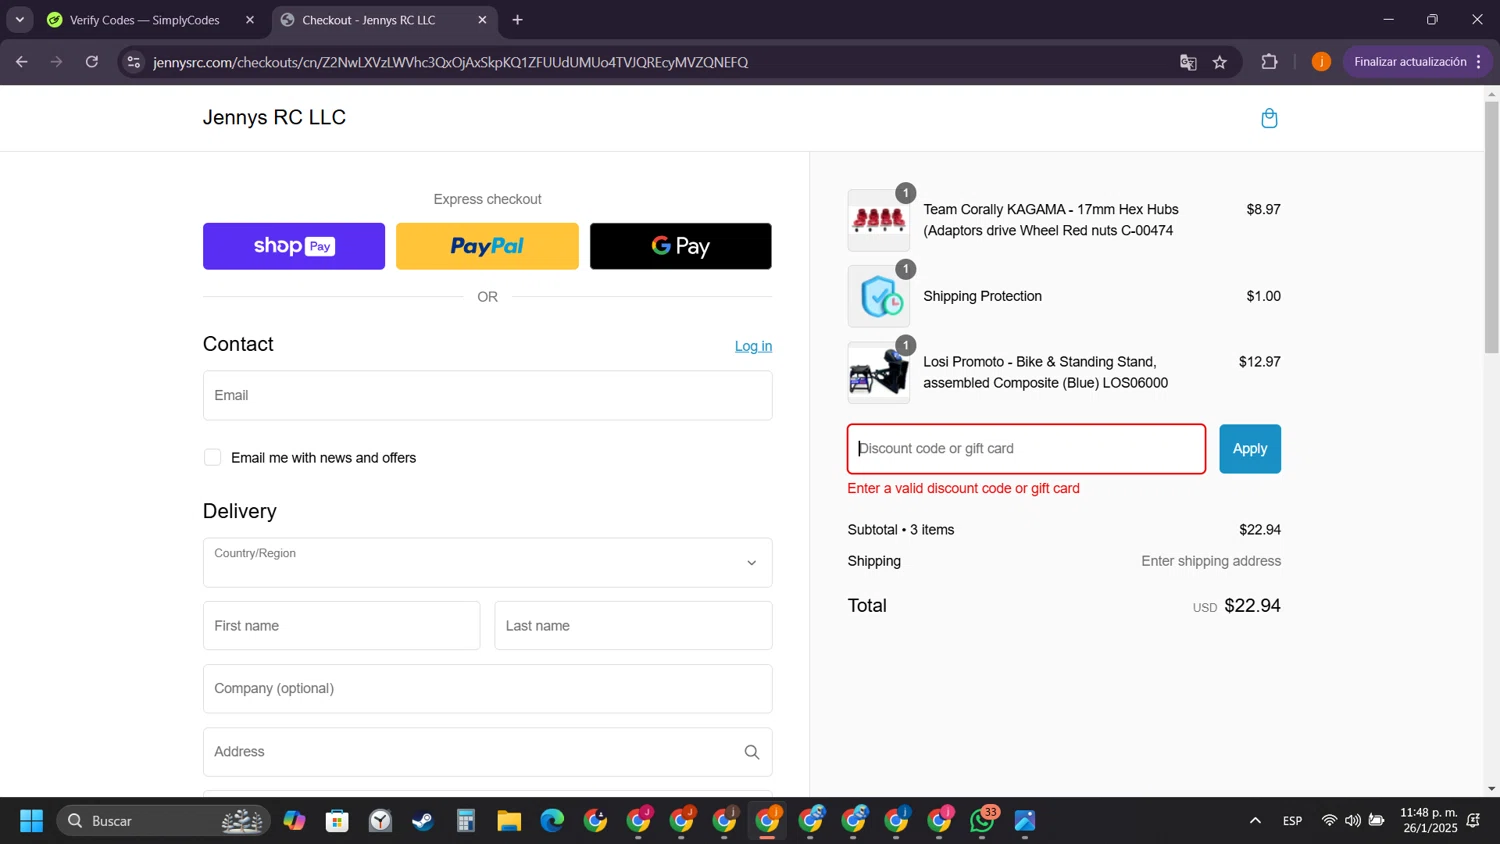Bookmark this page with the star icon
This screenshot has height=844, width=1500.
tap(1220, 62)
